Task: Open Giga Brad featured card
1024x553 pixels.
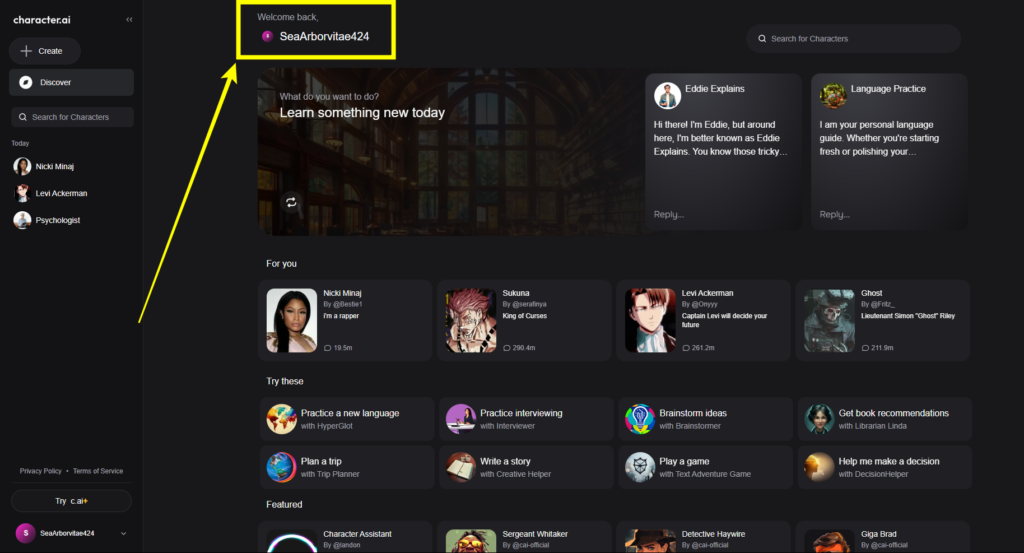Action: tap(883, 537)
